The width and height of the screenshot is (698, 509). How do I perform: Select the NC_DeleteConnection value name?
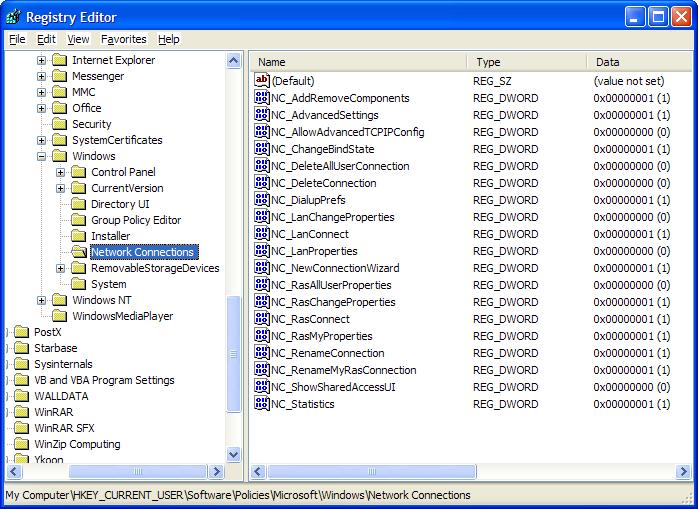(x=324, y=183)
